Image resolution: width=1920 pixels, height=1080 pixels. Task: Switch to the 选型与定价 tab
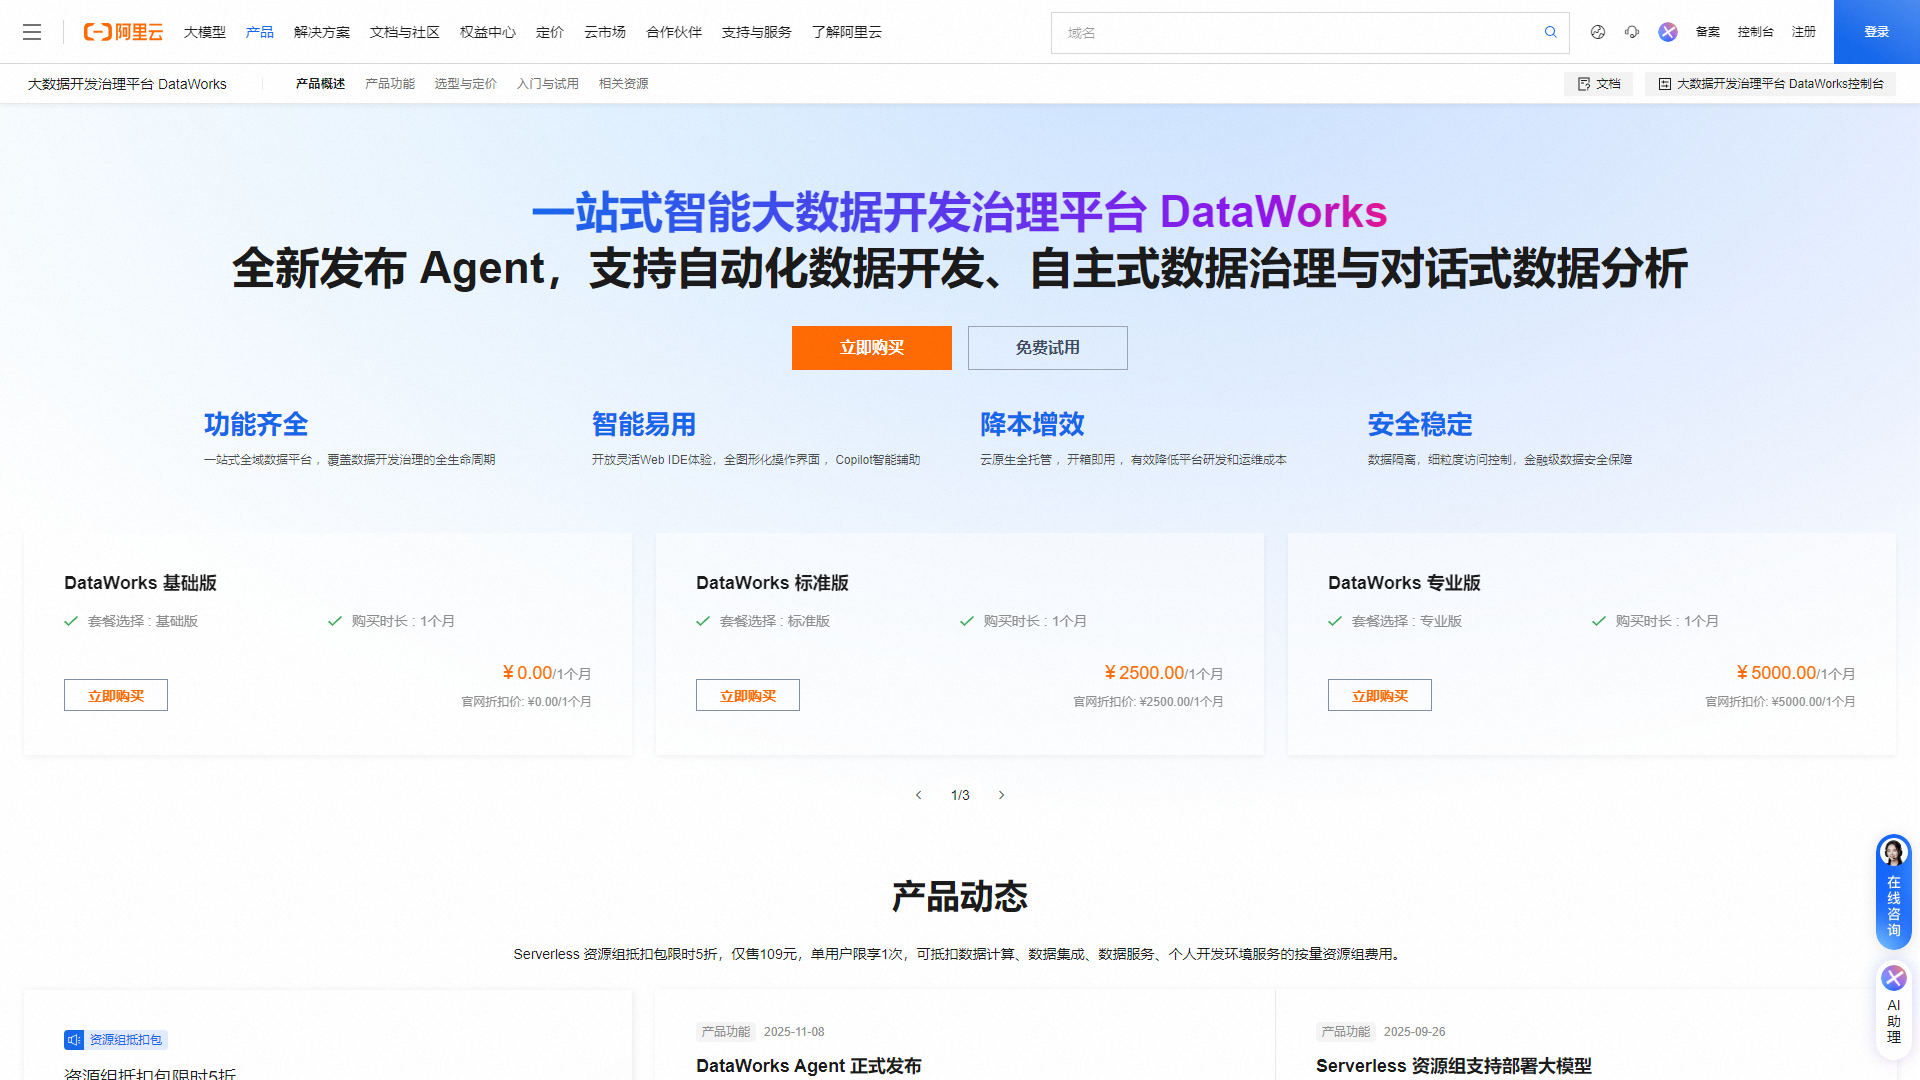(465, 84)
